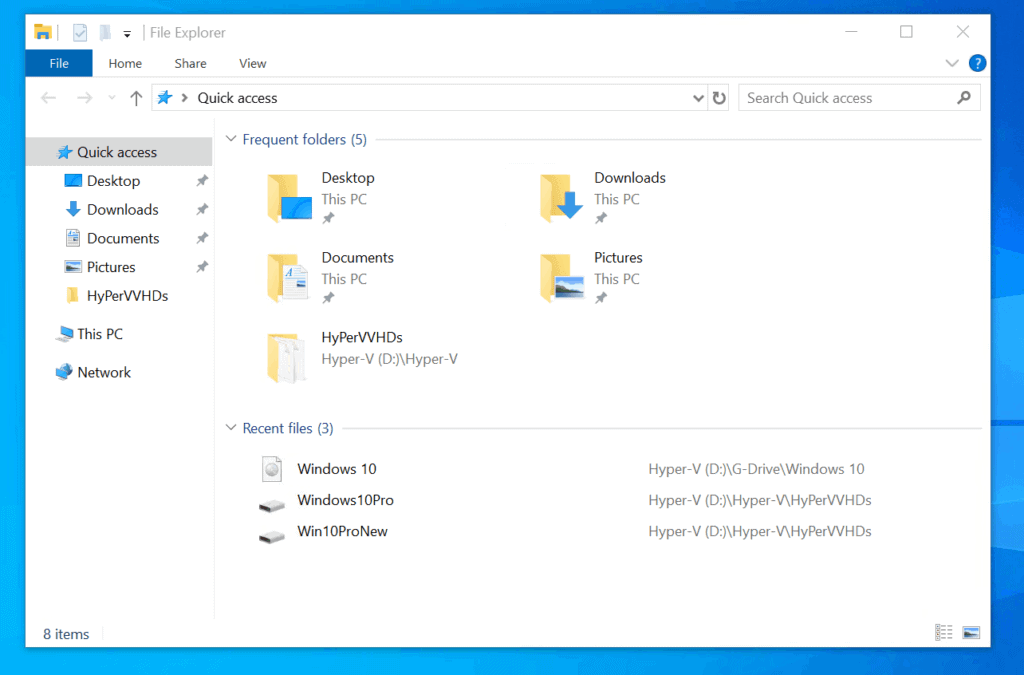Expand the ribbon with the chevron
The image size is (1024, 675).
pos(952,63)
